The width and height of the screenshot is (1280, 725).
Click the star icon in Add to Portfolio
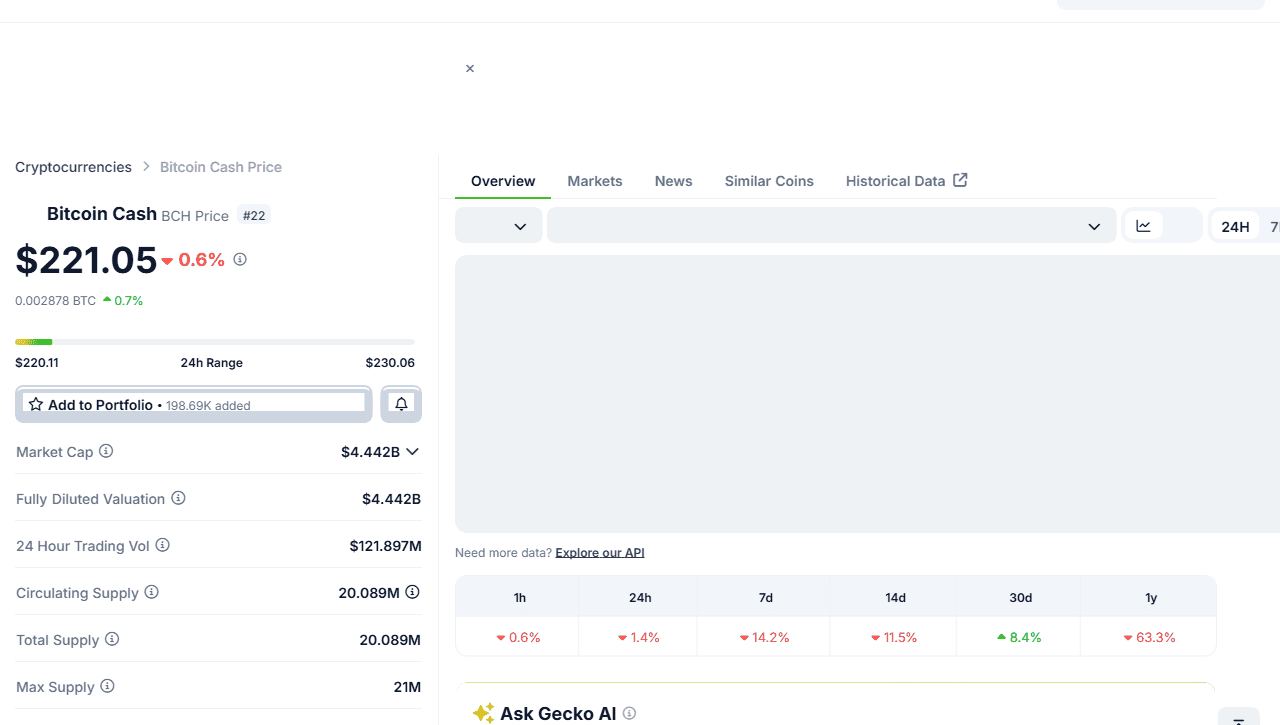point(36,405)
